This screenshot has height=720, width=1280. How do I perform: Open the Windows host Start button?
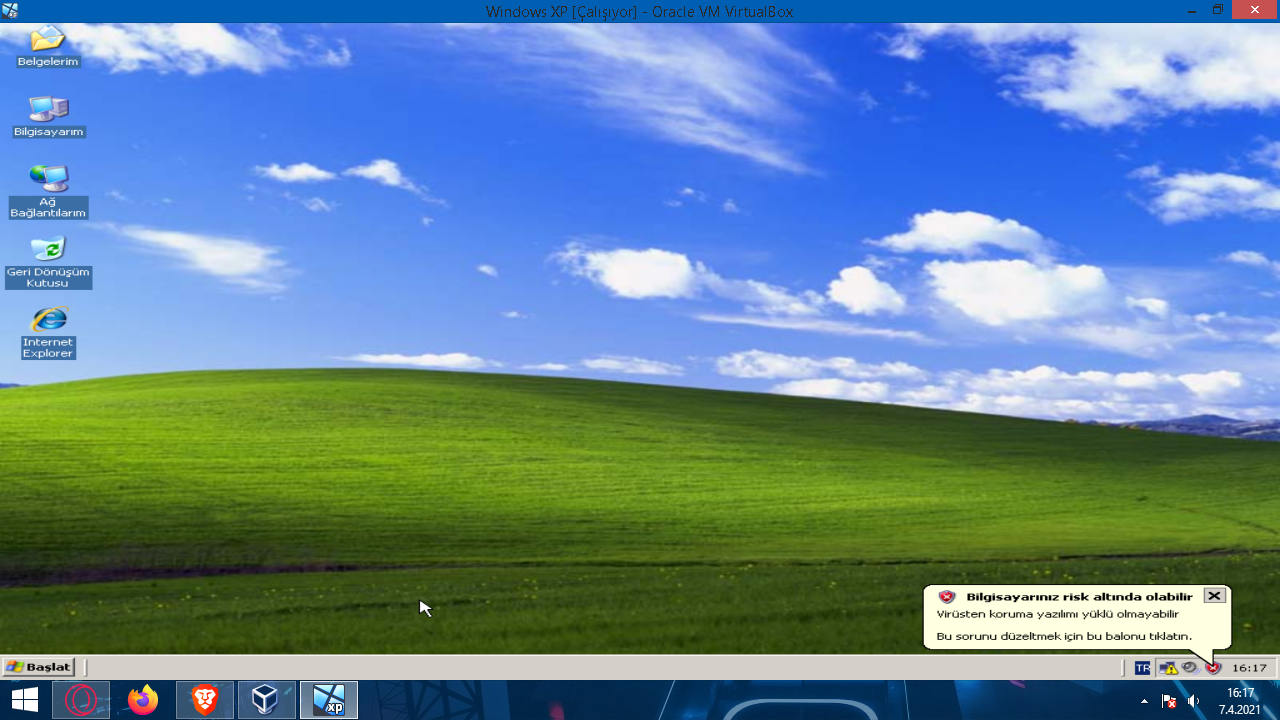point(24,700)
